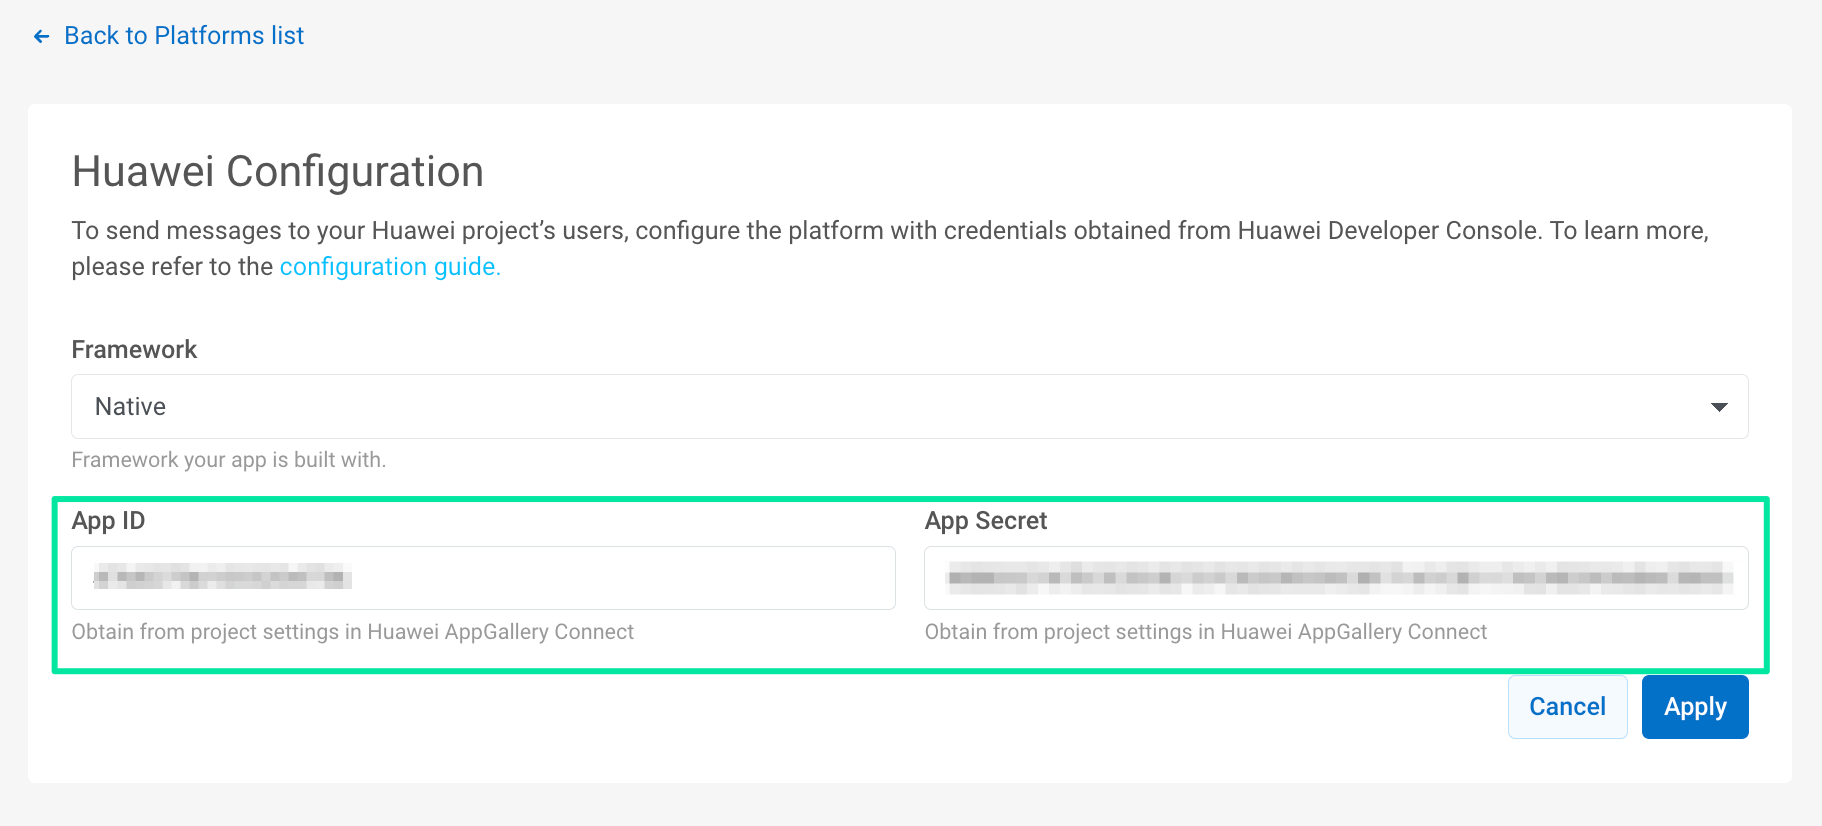Click the blurred App ID value
Viewport: 1822px width, 826px height.
click(222, 577)
